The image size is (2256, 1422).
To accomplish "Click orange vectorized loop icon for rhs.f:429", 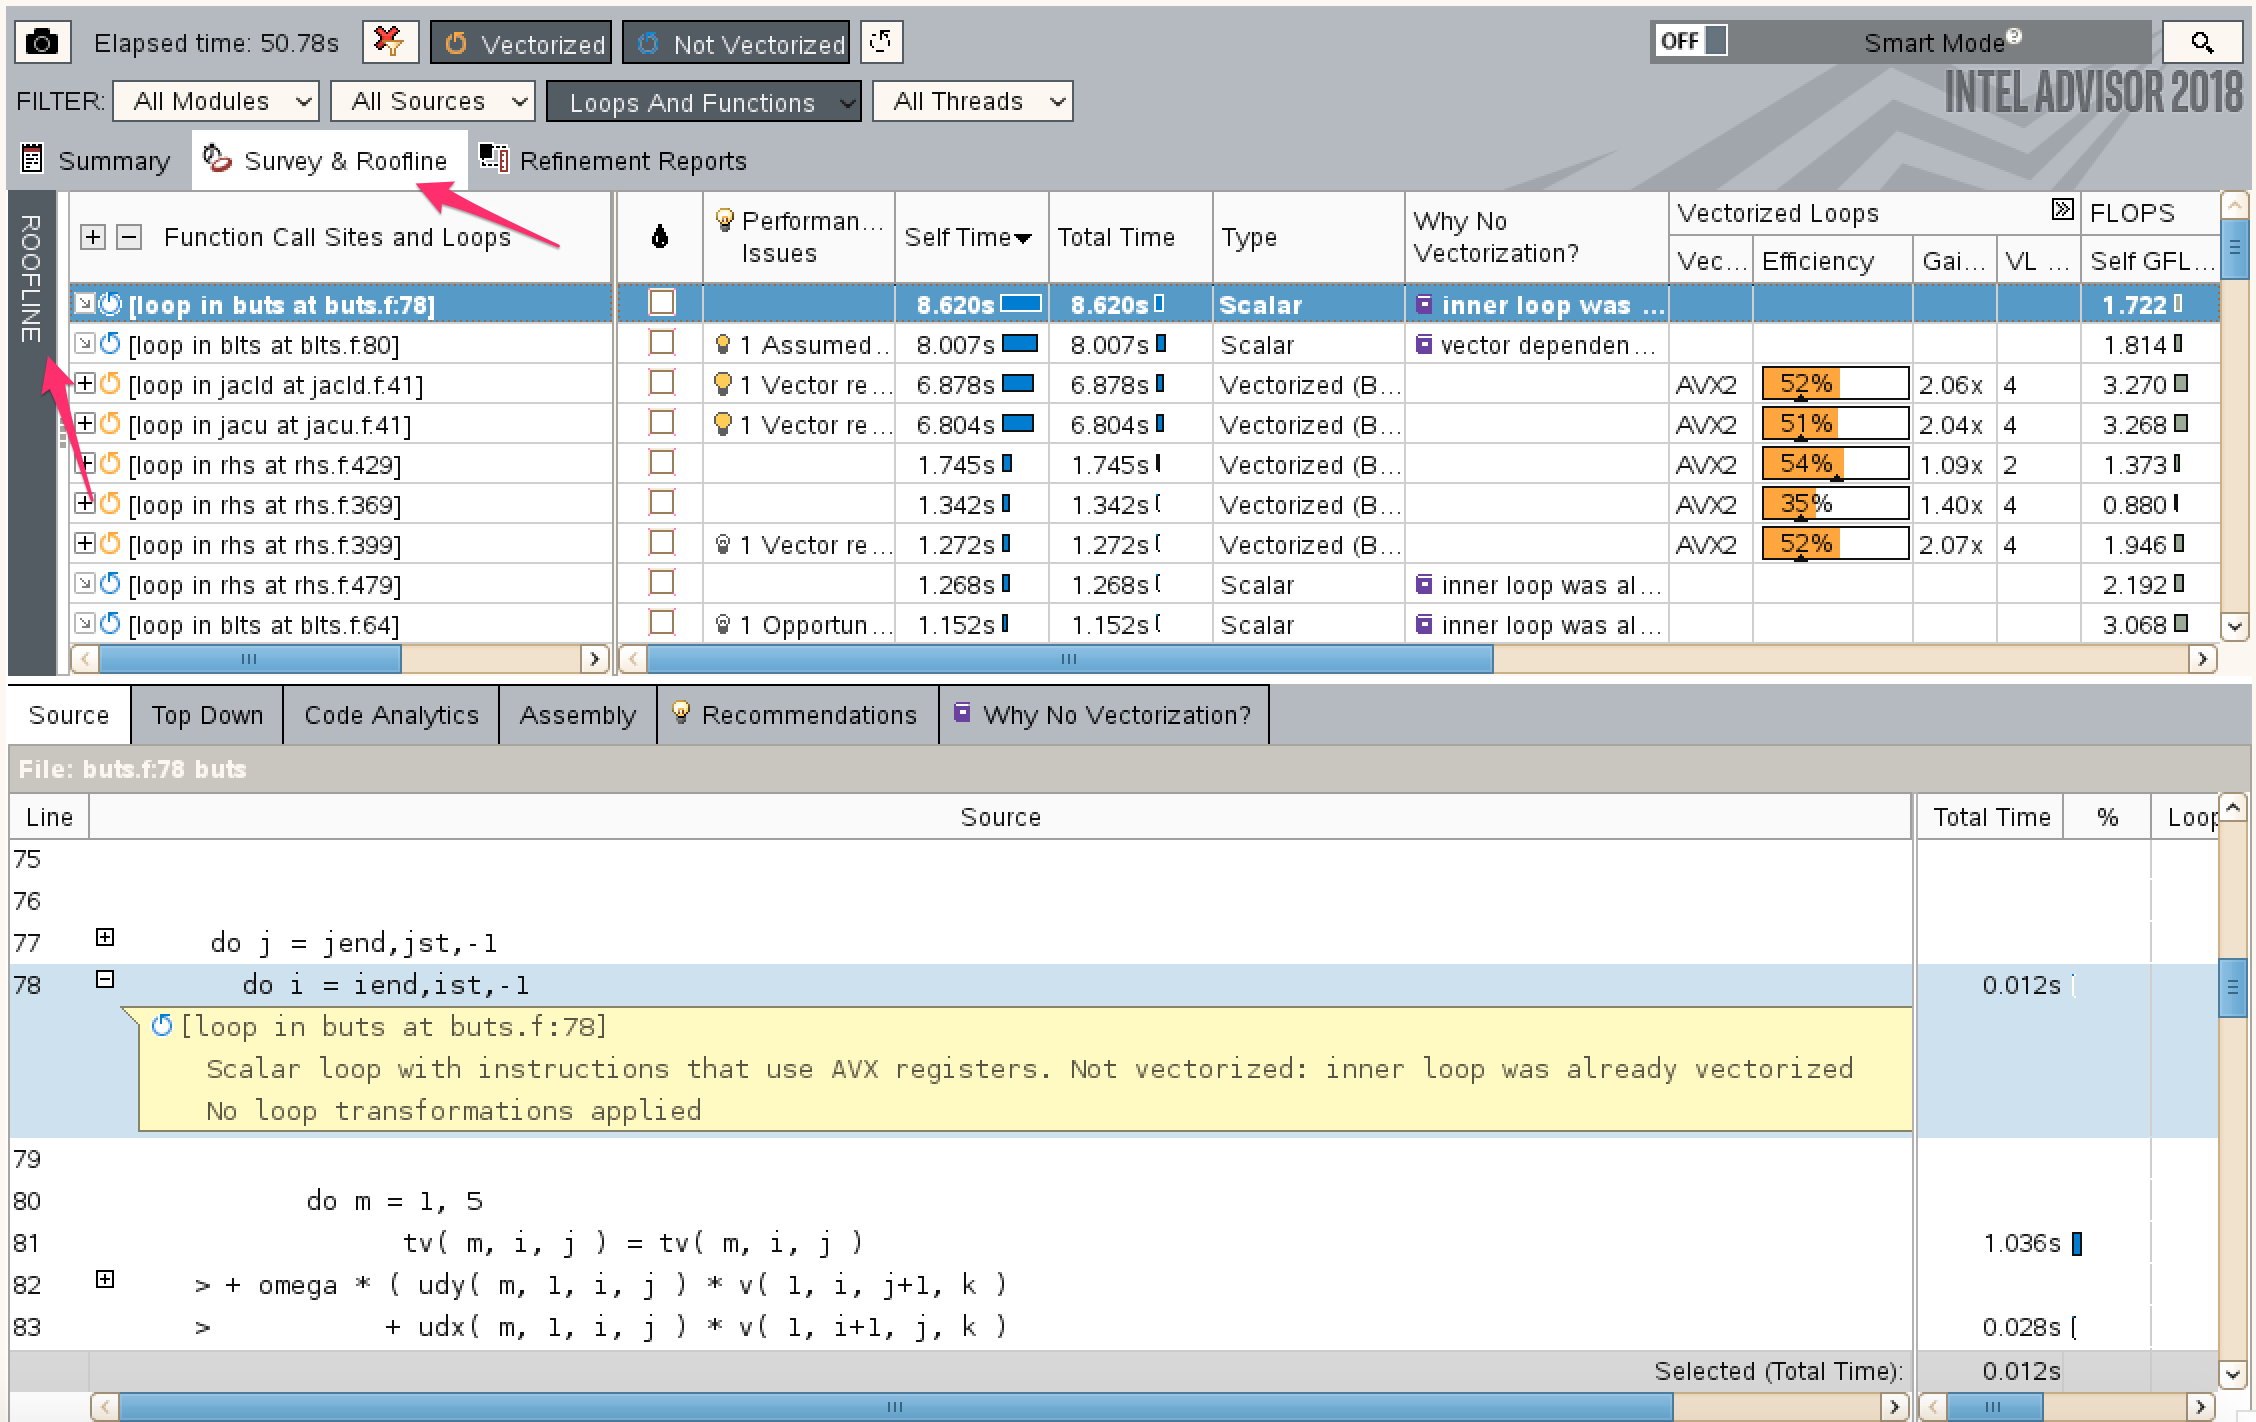I will [111, 464].
